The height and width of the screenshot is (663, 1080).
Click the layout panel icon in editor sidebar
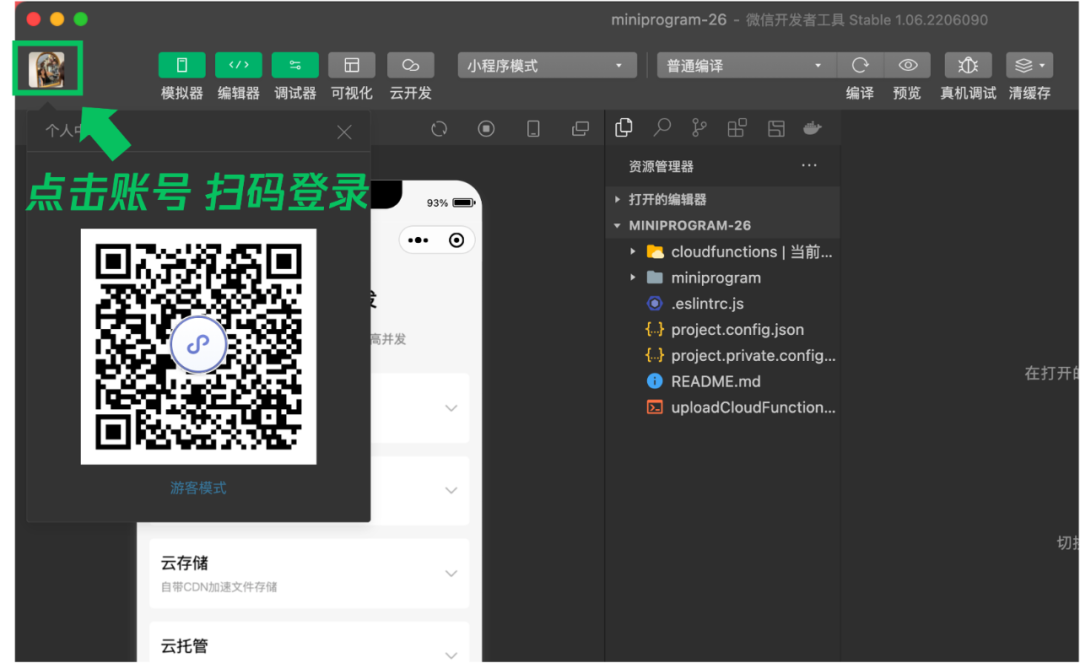pos(776,128)
